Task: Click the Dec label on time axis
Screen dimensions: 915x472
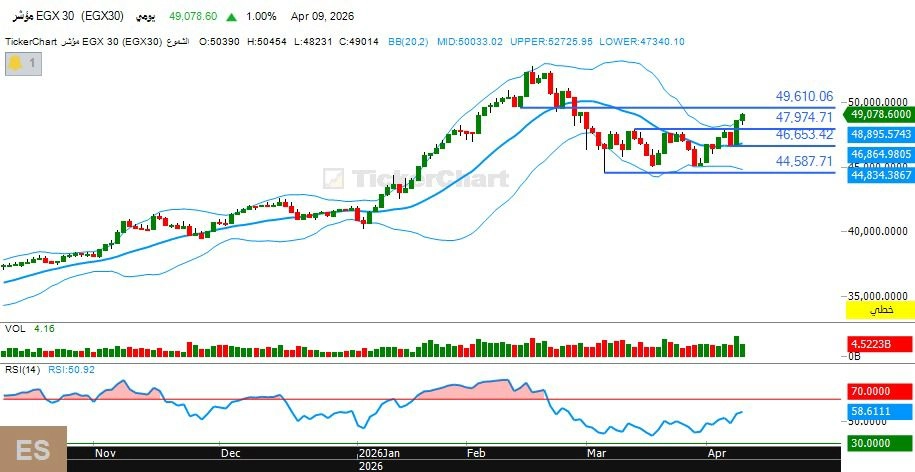Action: (230, 453)
